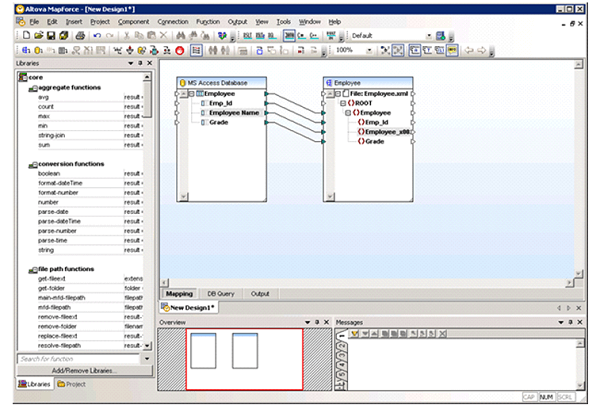The width and height of the screenshot is (600, 405).
Task: Select the C# output language icon
Action: [302, 36]
